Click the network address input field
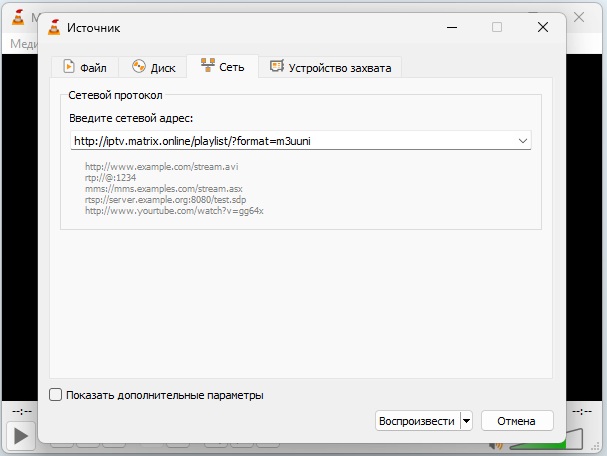The width and height of the screenshot is (607, 456). tap(290, 141)
